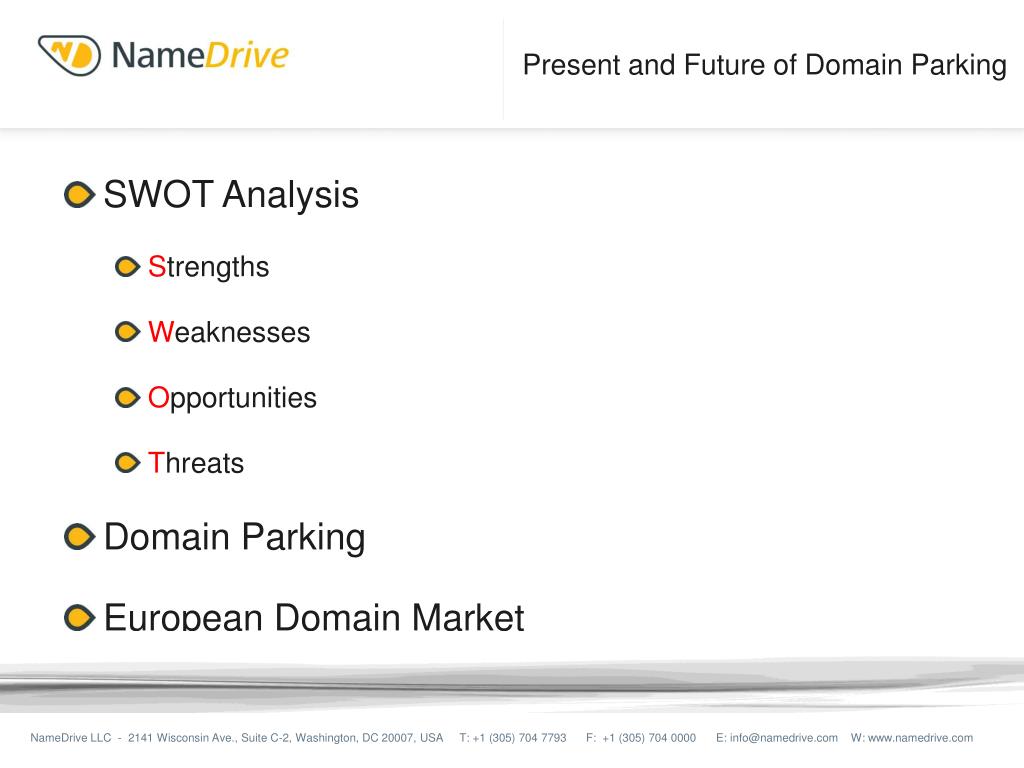This screenshot has height=768, width=1024.
Task: Click the 'NameDrive LLC' footer text
Action: pos(71,737)
